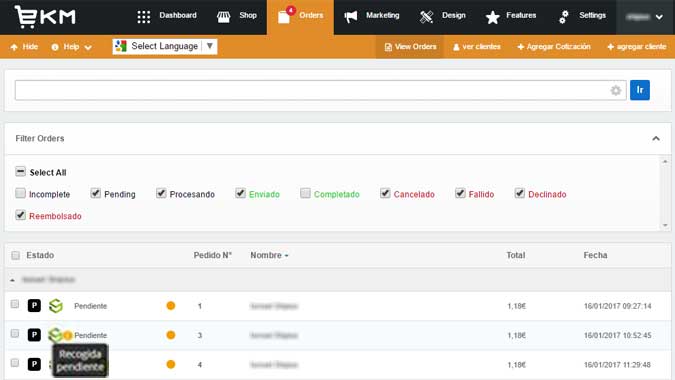Click the P payment icon for order 4

coord(34,364)
